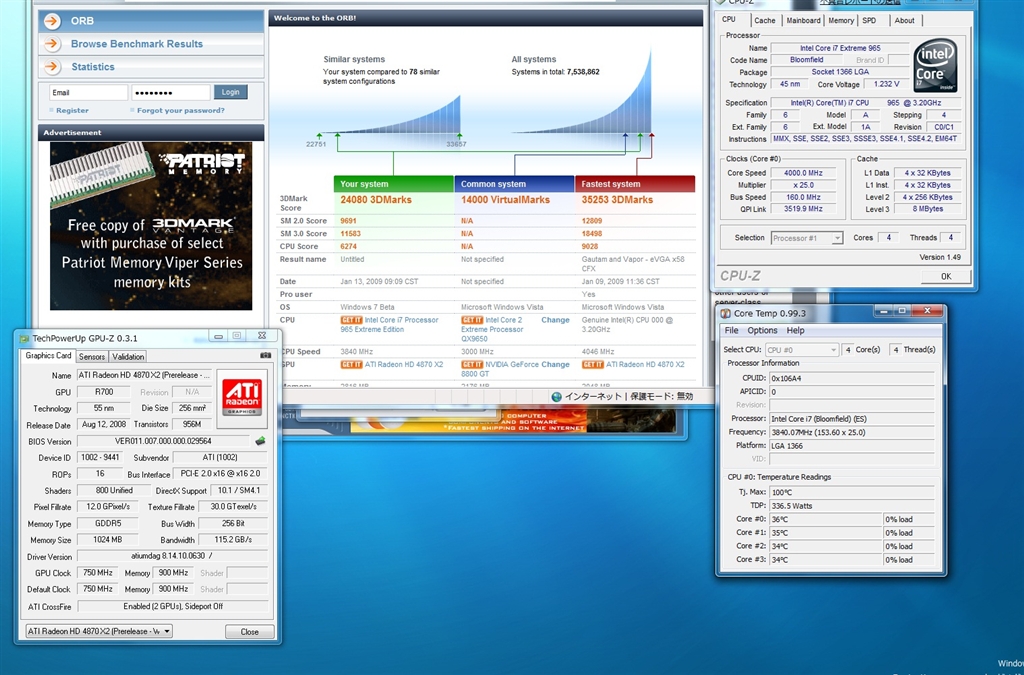The image size is (1024, 675).
Task: Open the Sensors tab in GPU-Z
Action: (x=91, y=356)
